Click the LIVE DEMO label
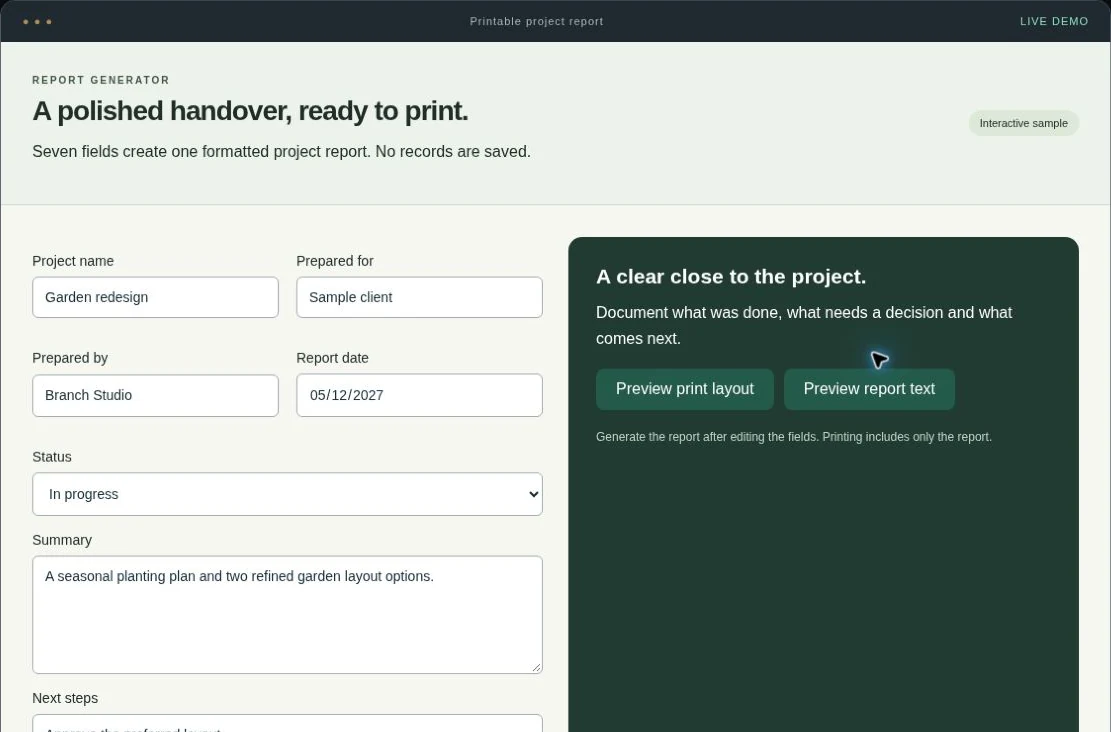Viewport: 1111px width, 732px height. (1054, 21)
